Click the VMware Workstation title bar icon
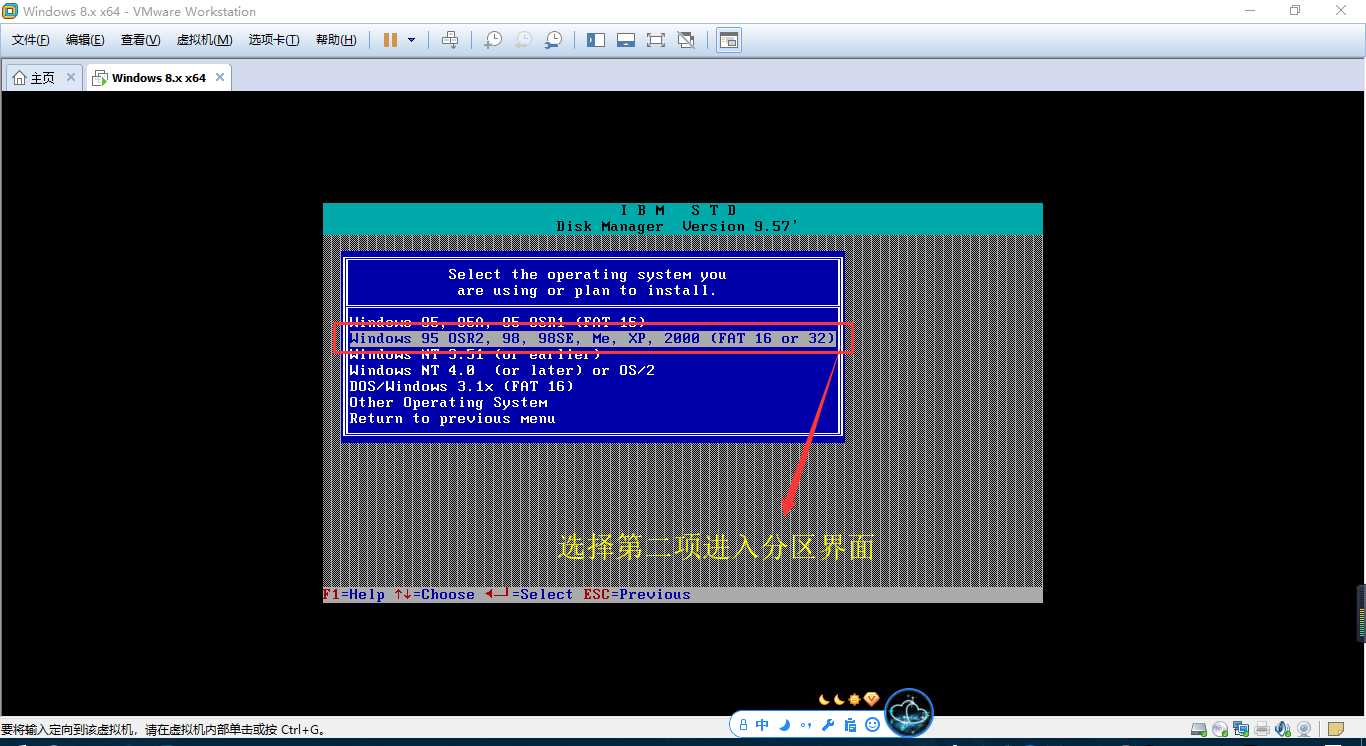Image resolution: width=1366 pixels, height=746 pixels. [10, 11]
